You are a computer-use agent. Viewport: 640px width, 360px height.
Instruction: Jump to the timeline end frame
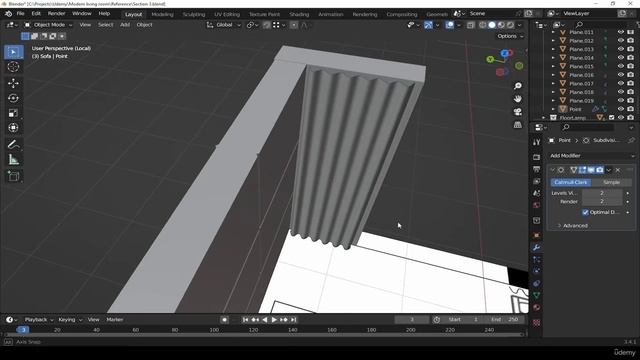tap(293, 320)
